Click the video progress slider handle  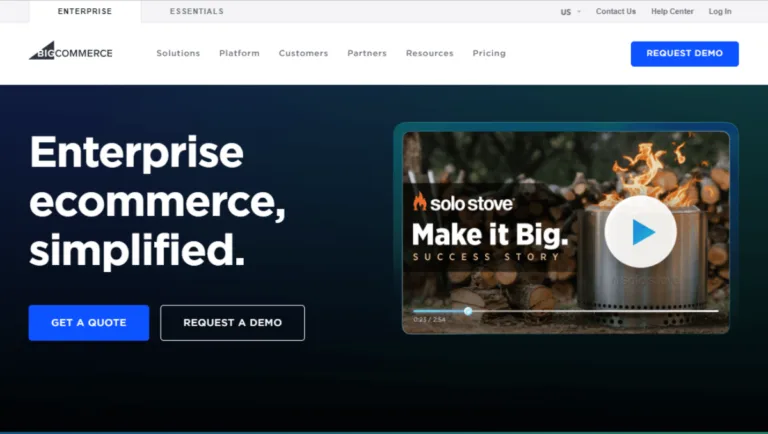(468, 311)
